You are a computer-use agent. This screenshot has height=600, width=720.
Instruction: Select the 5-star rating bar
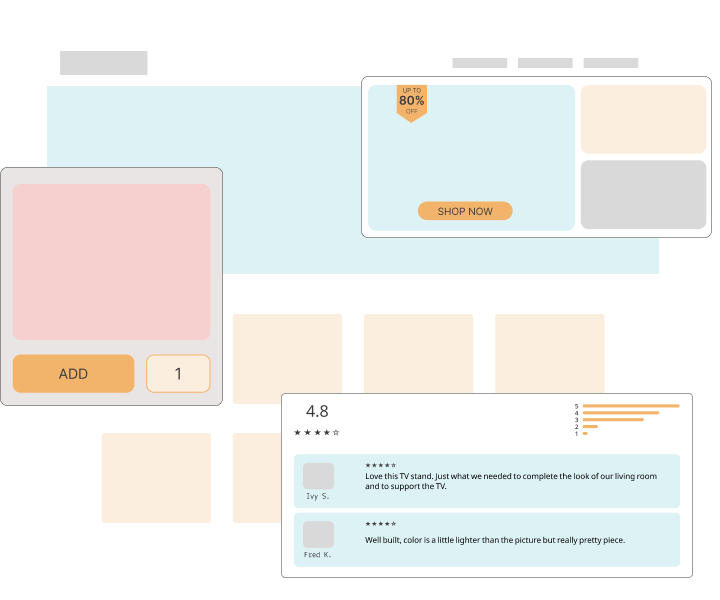(x=631, y=406)
